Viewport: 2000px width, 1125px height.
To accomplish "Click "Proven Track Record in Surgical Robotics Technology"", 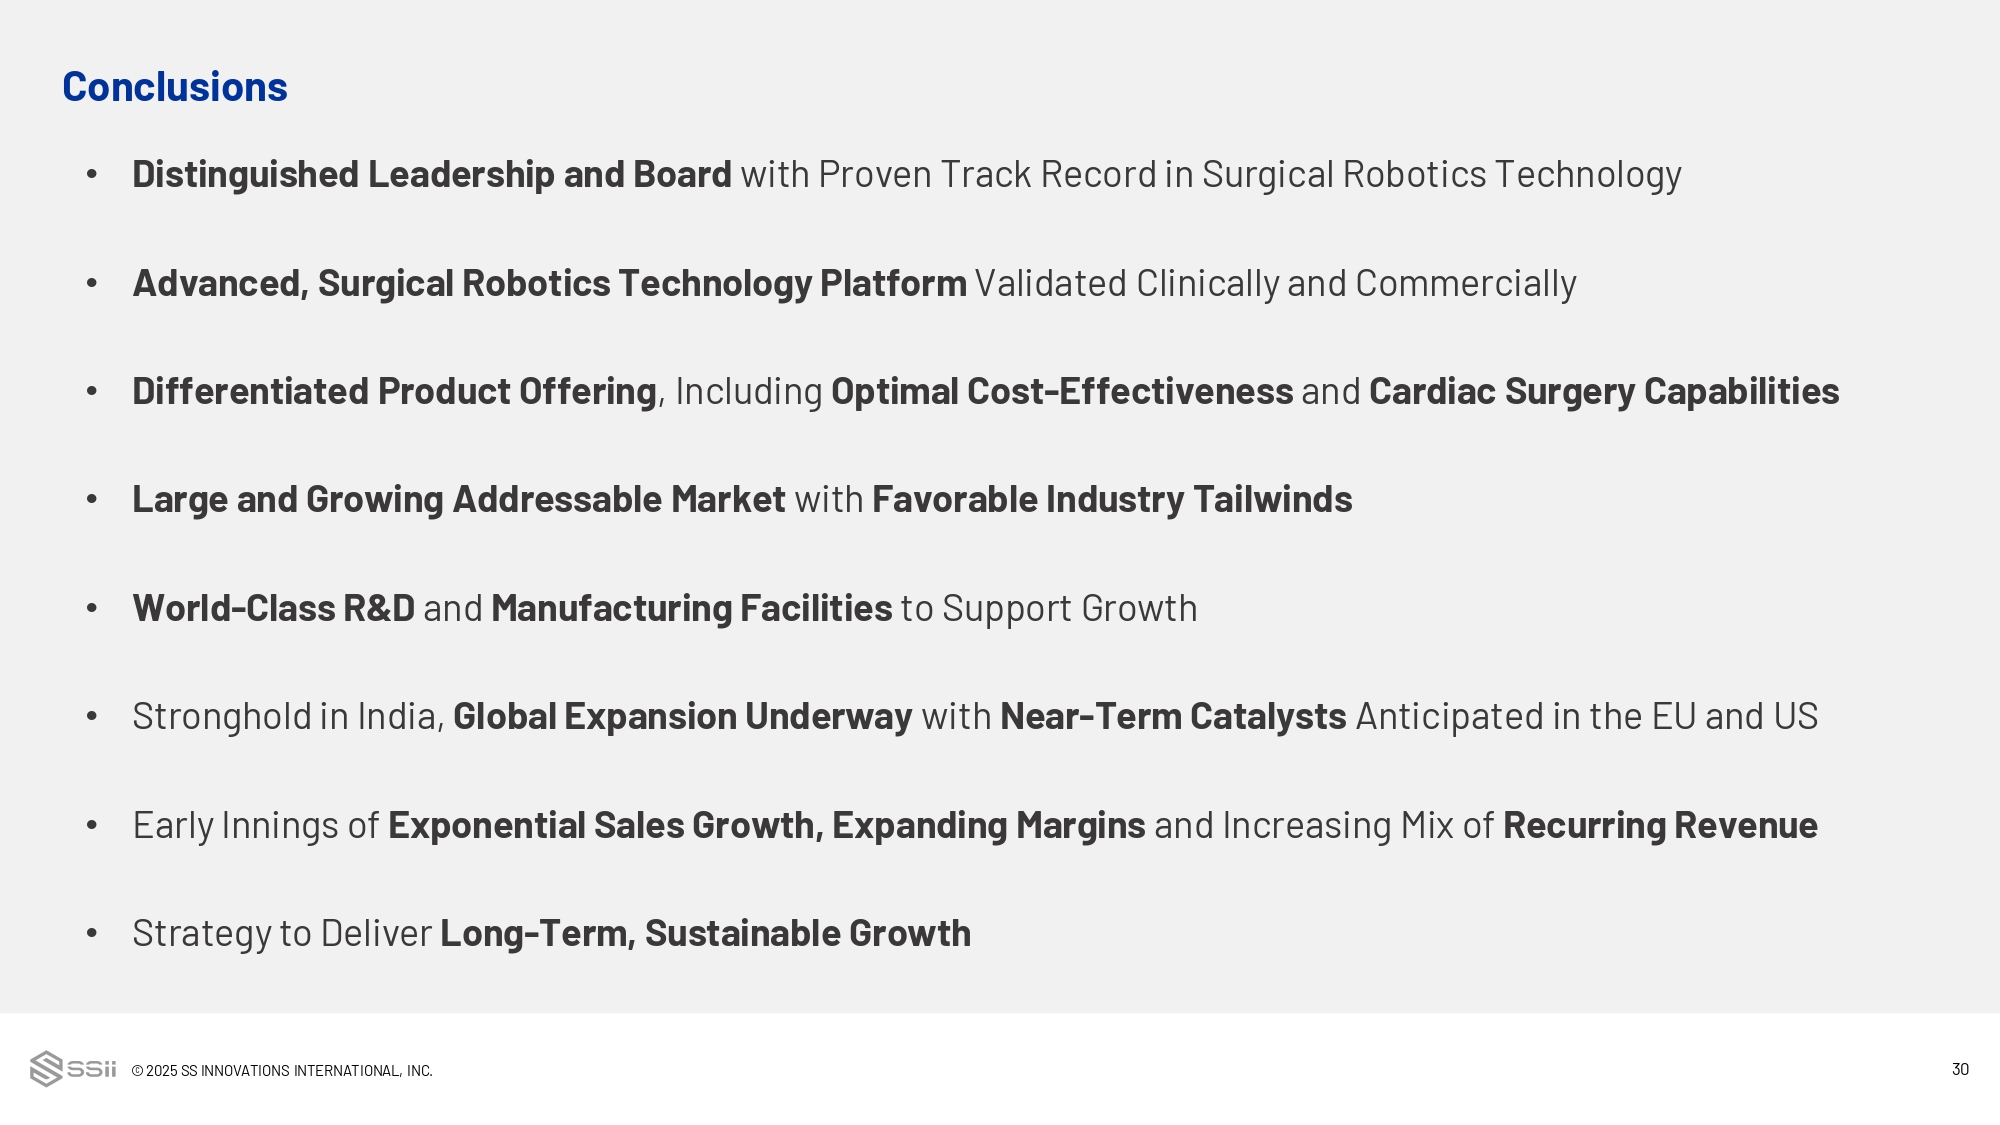I will [x=1249, y=175].
